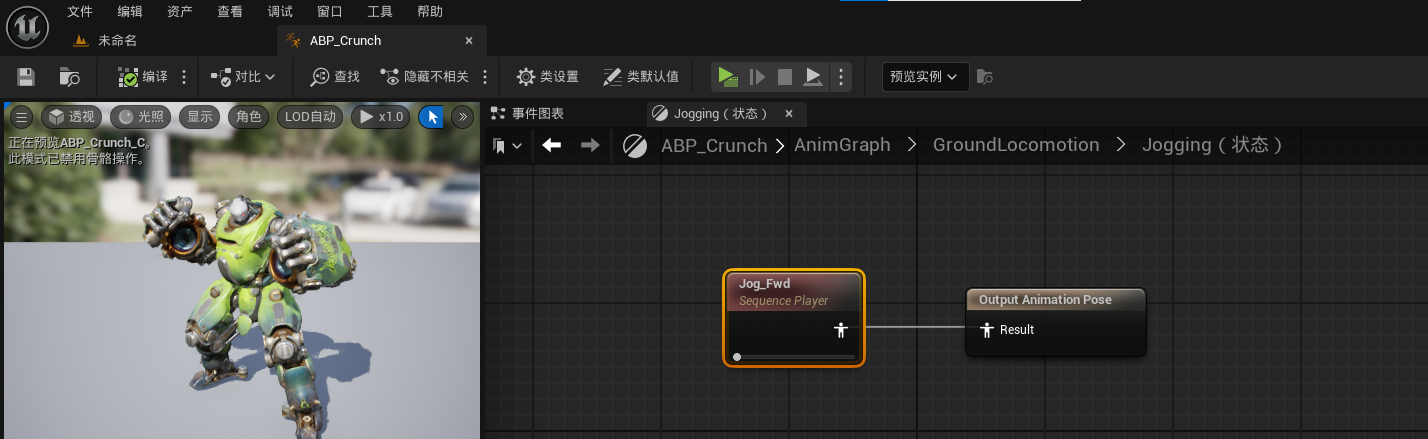Image resolution: width=1428 pixels, height=439 pixels.
Task: Open the 窗口 menu
Action: pos(330,12)
